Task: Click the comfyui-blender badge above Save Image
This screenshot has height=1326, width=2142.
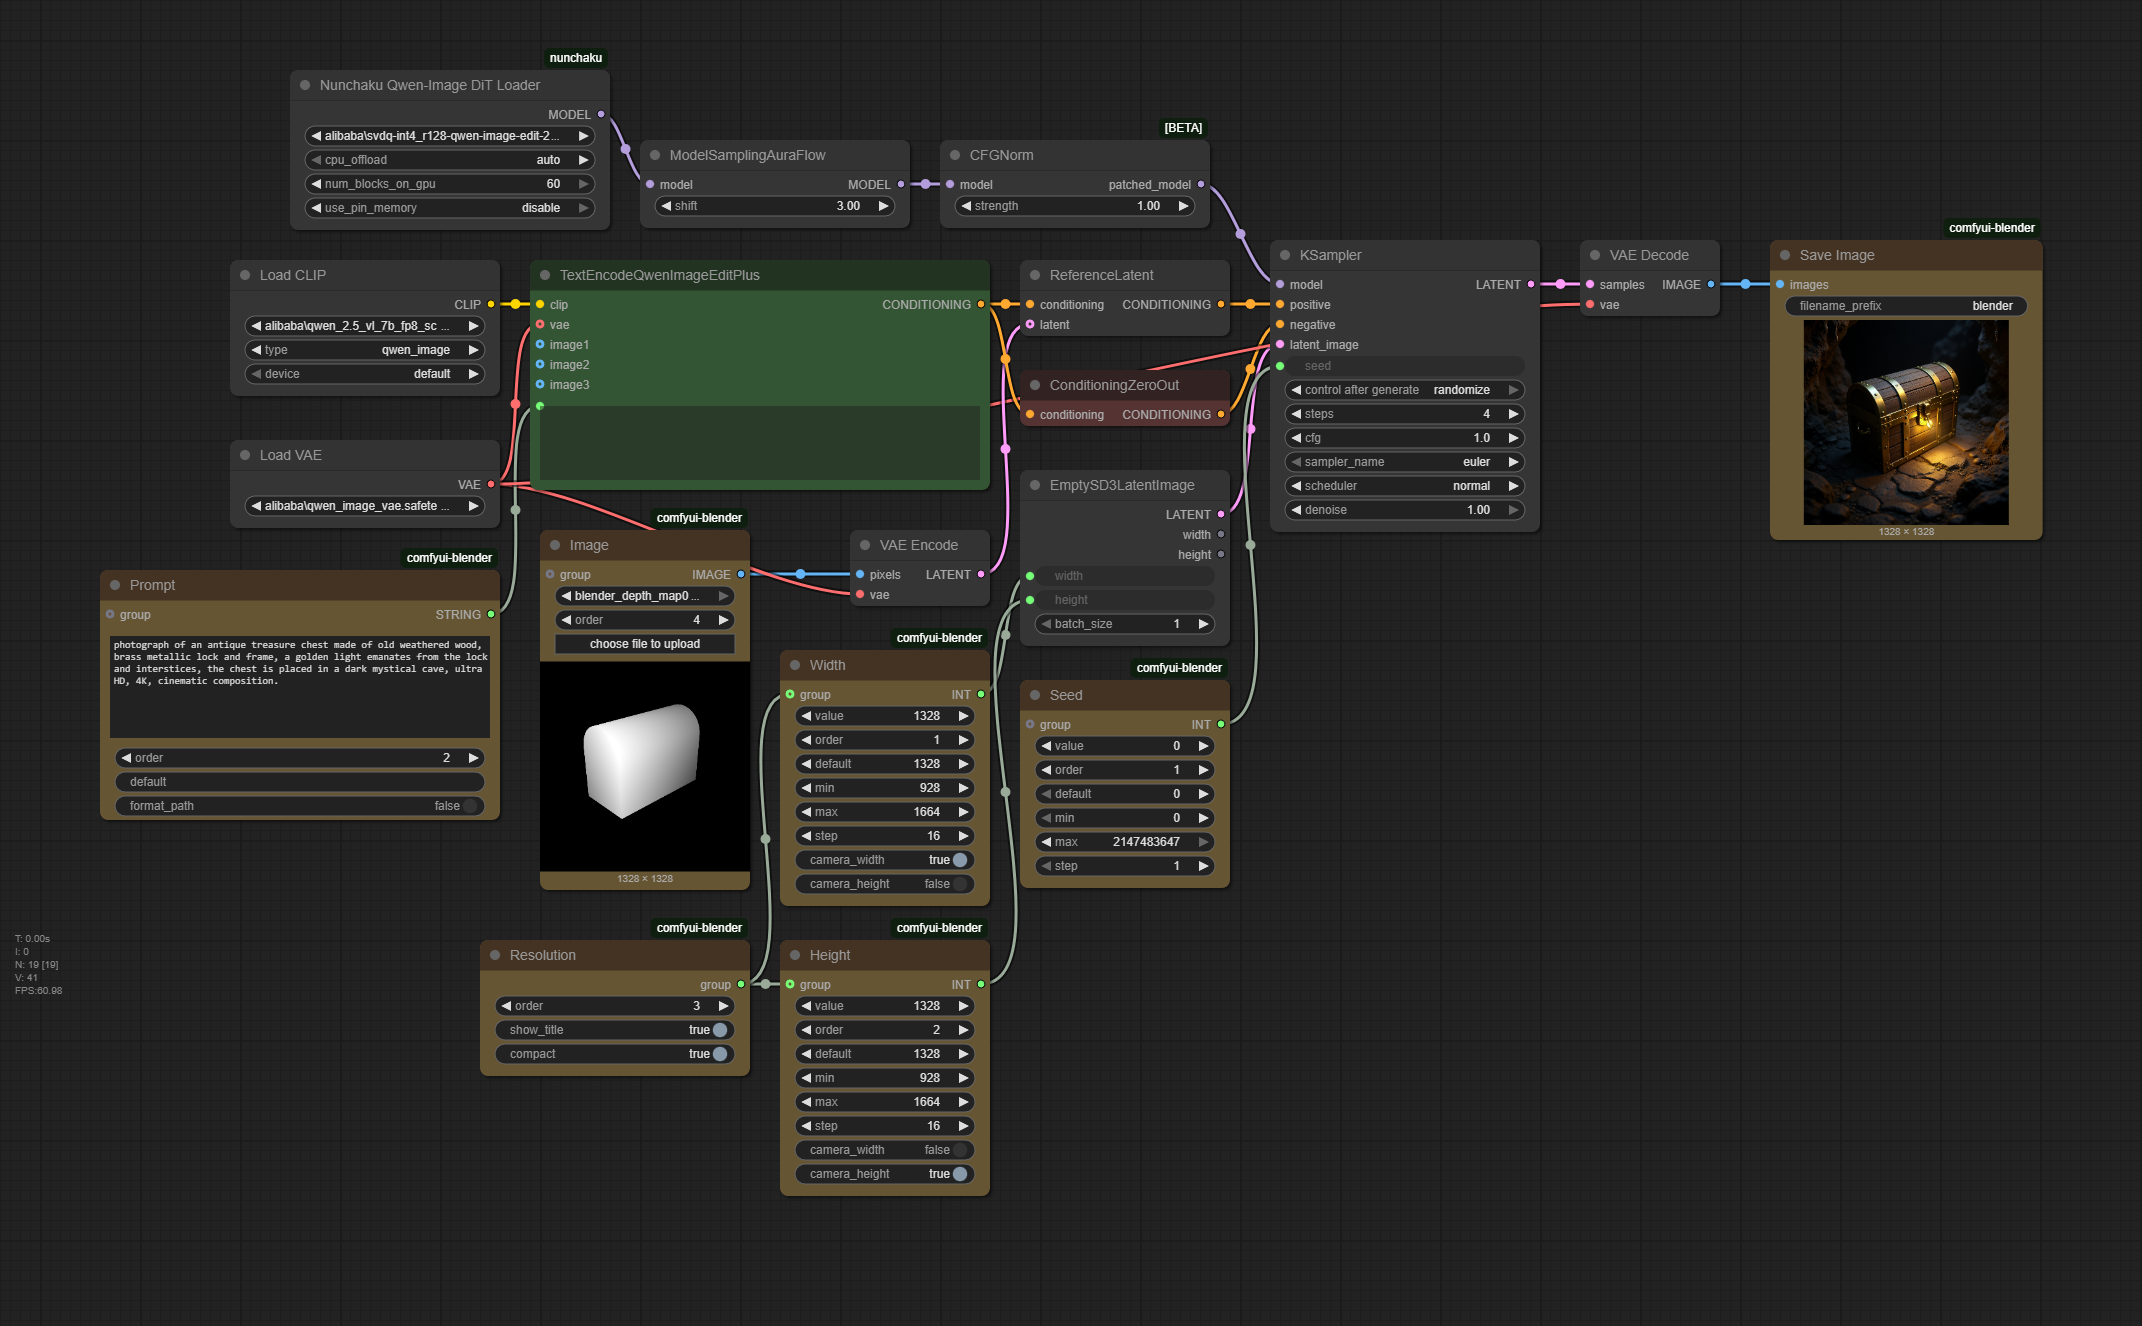Action: 1991,228
